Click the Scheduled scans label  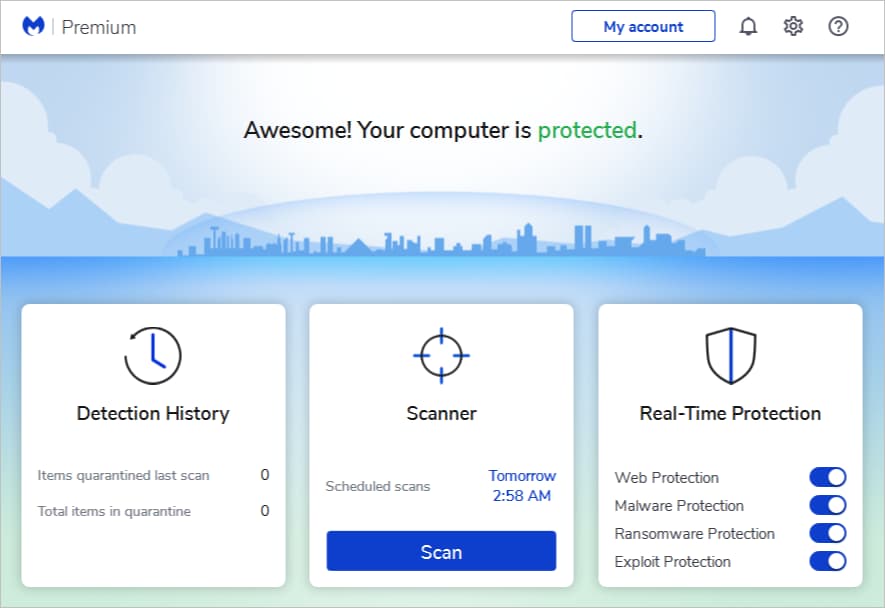377,487
